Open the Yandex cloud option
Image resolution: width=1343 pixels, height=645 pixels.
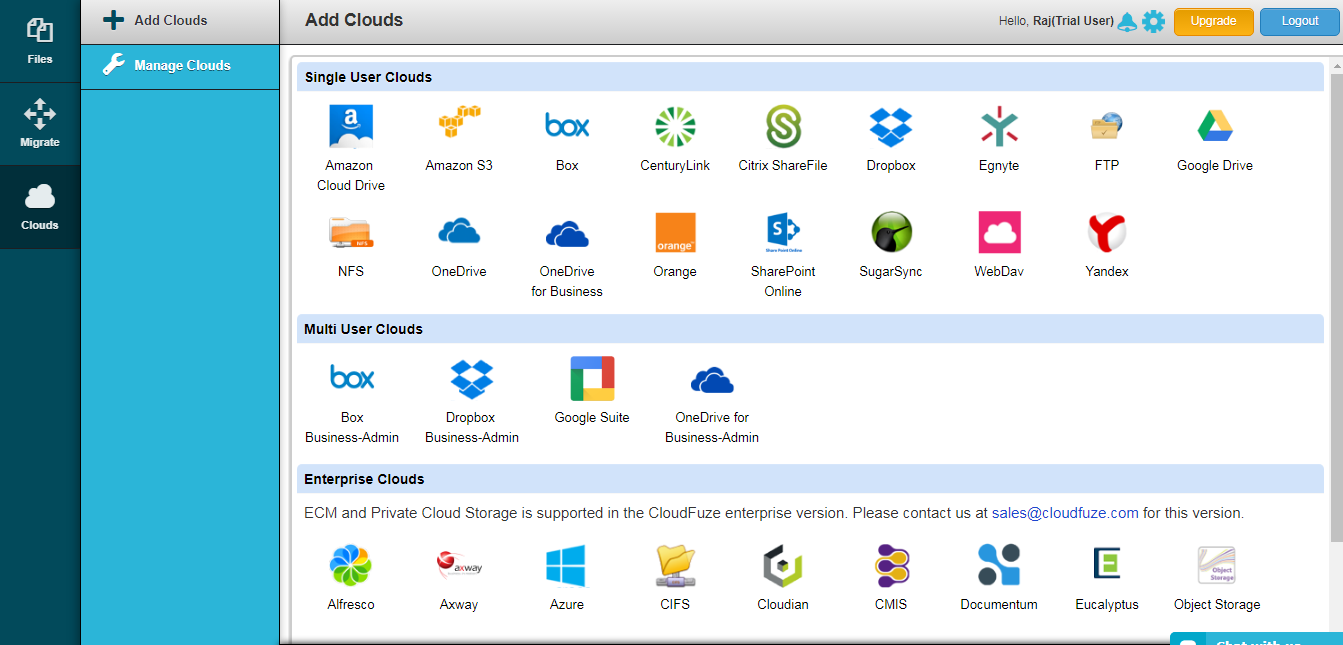1107,232
